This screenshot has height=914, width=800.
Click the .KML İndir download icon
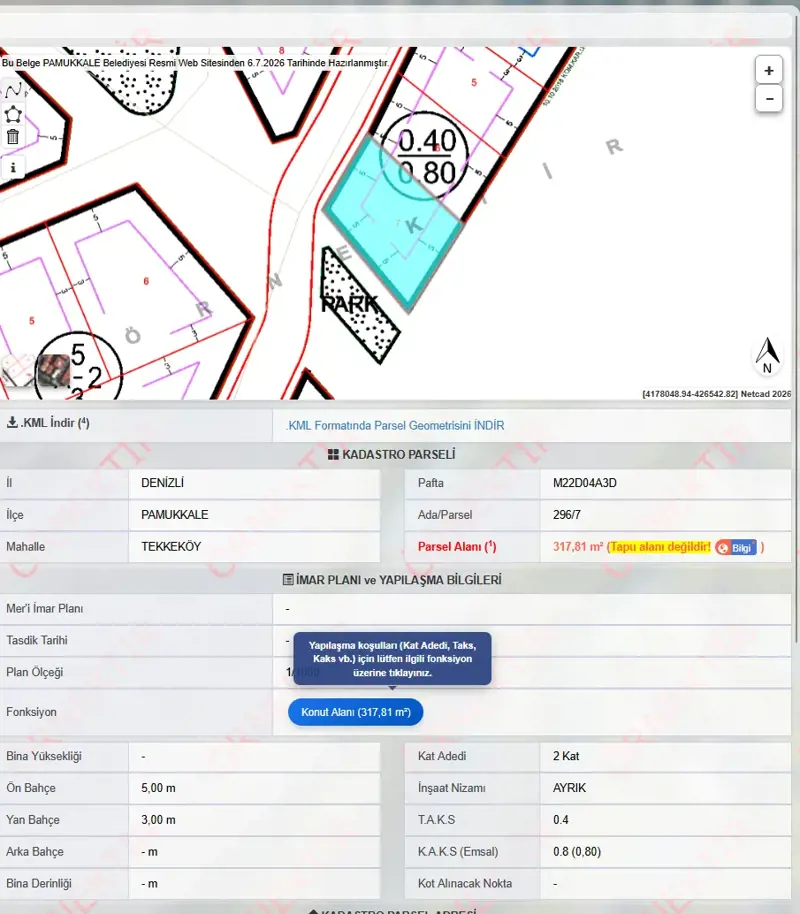point(12,423)
